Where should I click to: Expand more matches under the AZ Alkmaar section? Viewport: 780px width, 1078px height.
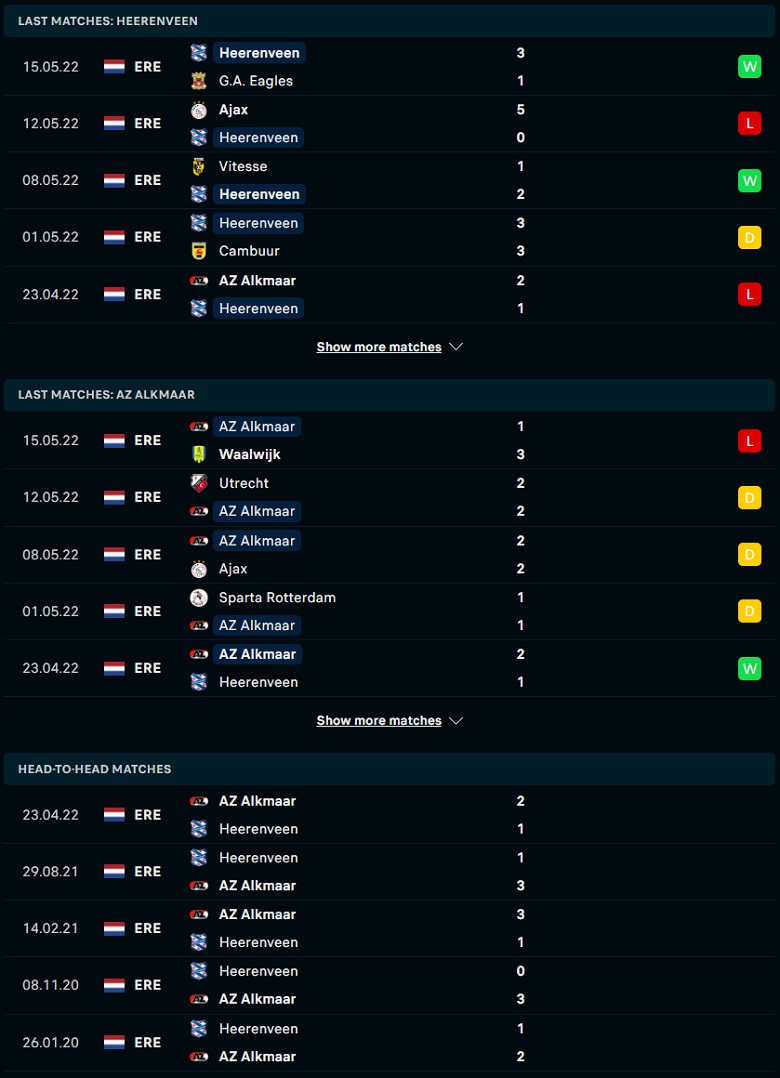pyautogui.click(x=379, y=721)
